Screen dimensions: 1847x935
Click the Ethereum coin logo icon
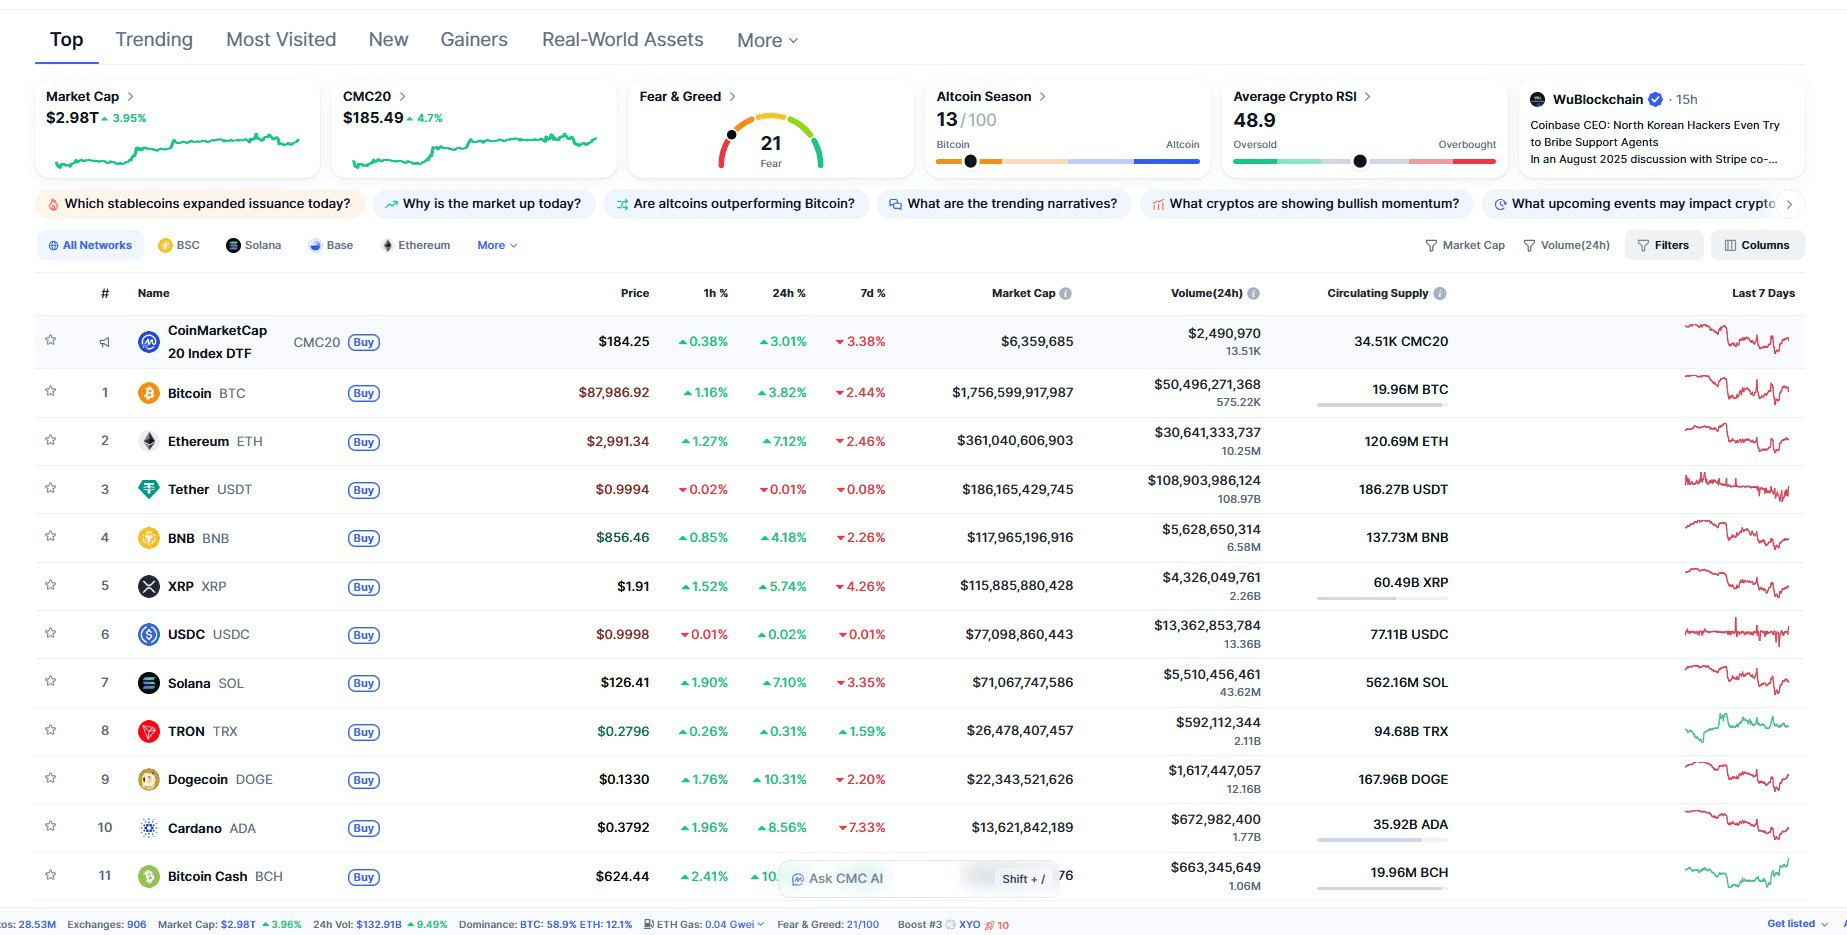point(148,441)
